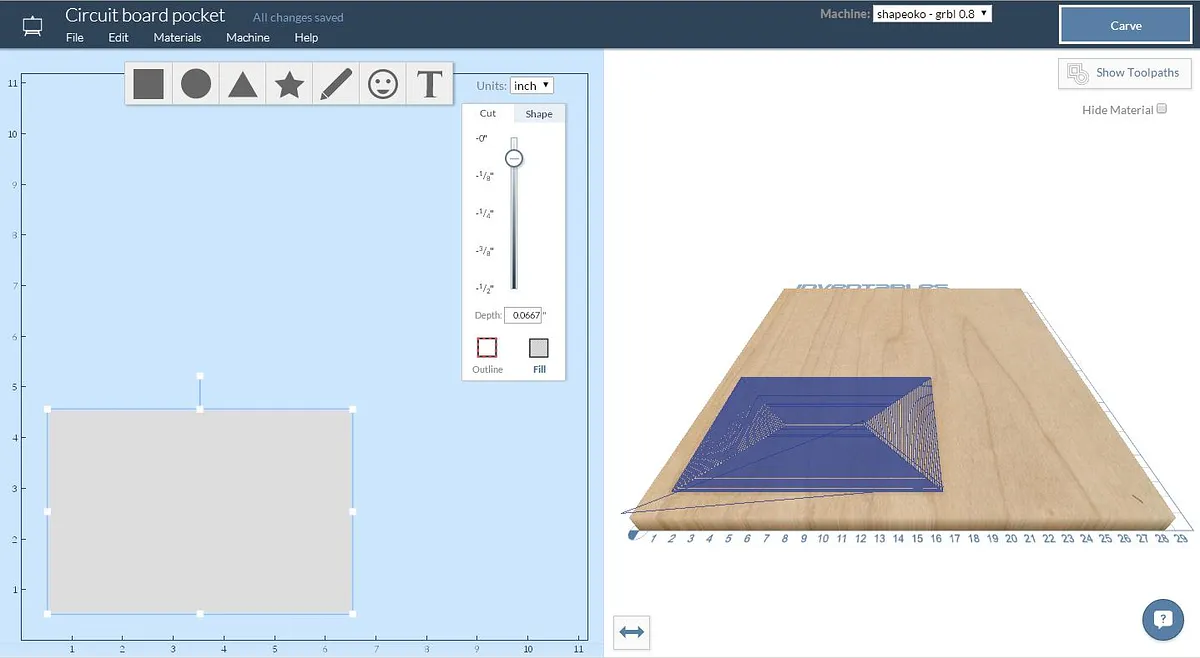The image size is (1200, 658).
Task: Select the Text tool
Action: pos(429,84)
